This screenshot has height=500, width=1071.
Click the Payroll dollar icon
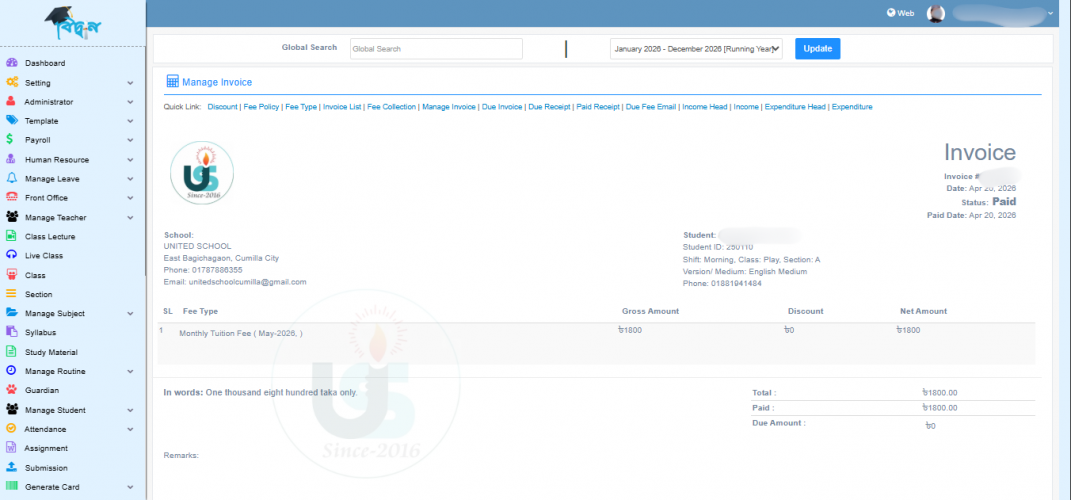[x=10, y=139]
